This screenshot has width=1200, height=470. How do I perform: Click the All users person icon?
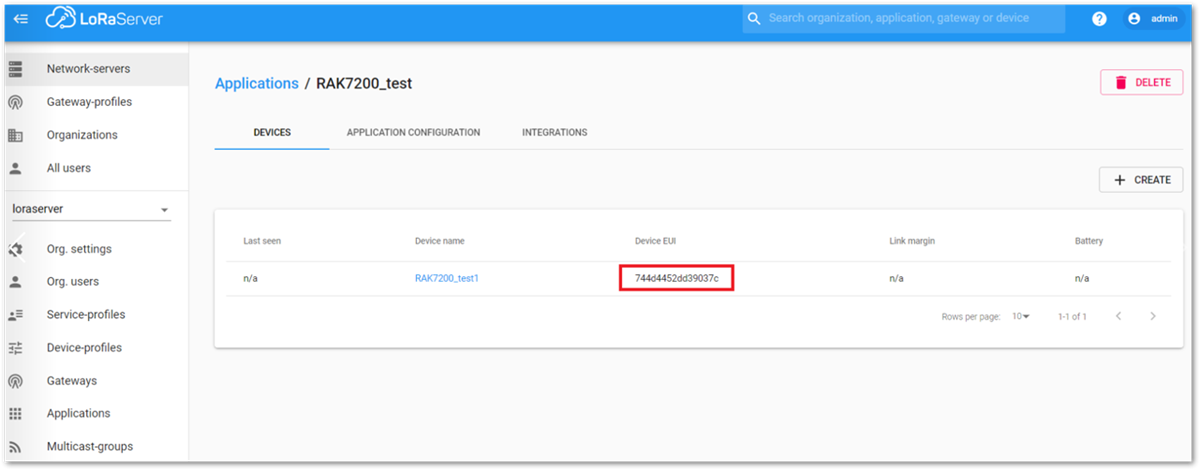click(15, 168)
